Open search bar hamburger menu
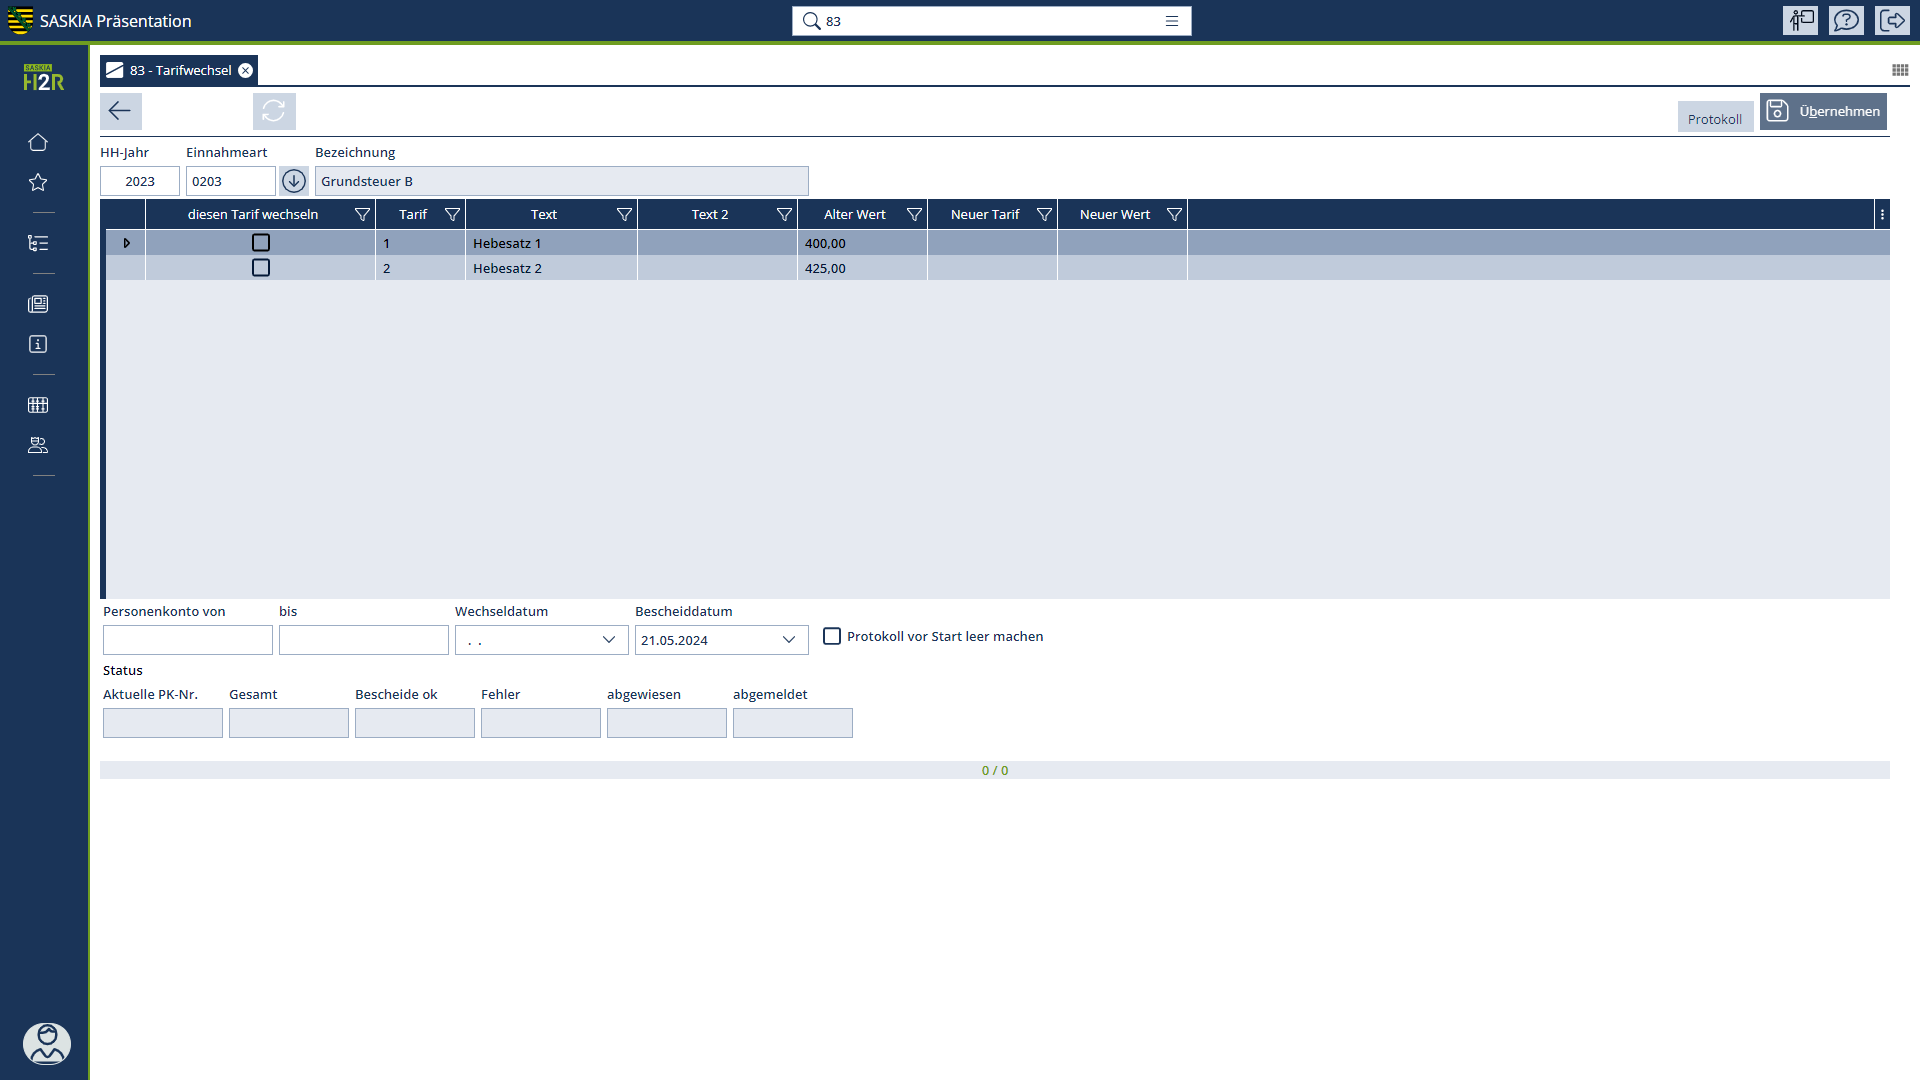Viewport: 1920px width, 1080px height. coord(1172,21)
